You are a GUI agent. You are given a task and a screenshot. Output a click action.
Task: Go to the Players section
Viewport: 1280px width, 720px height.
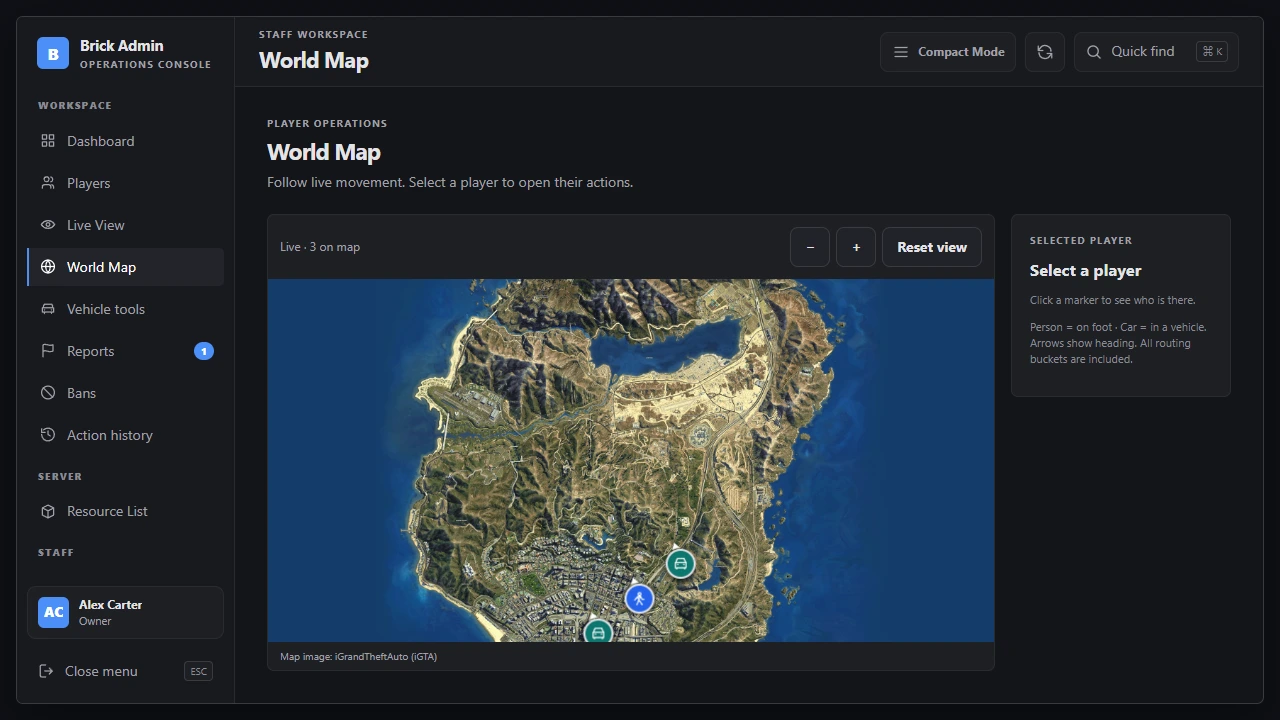126,183
